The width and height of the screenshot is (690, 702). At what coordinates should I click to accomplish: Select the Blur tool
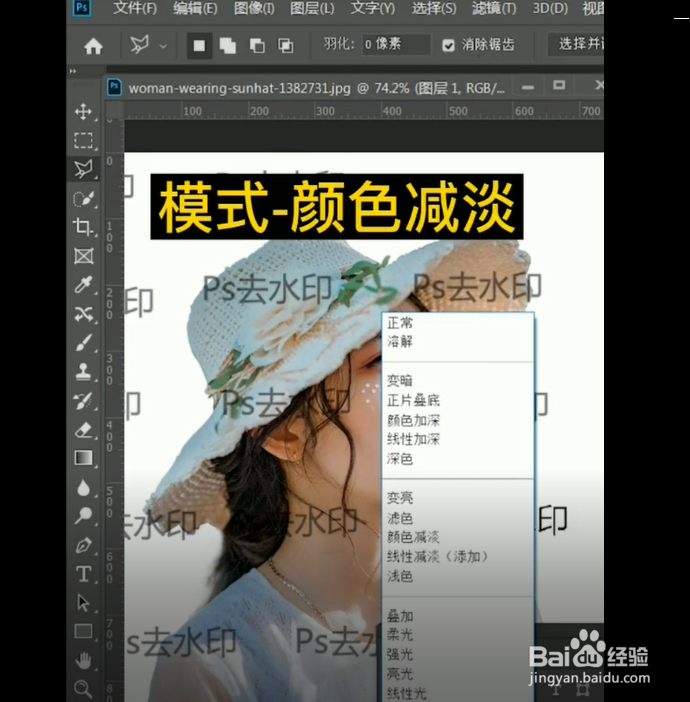[83, 488]
